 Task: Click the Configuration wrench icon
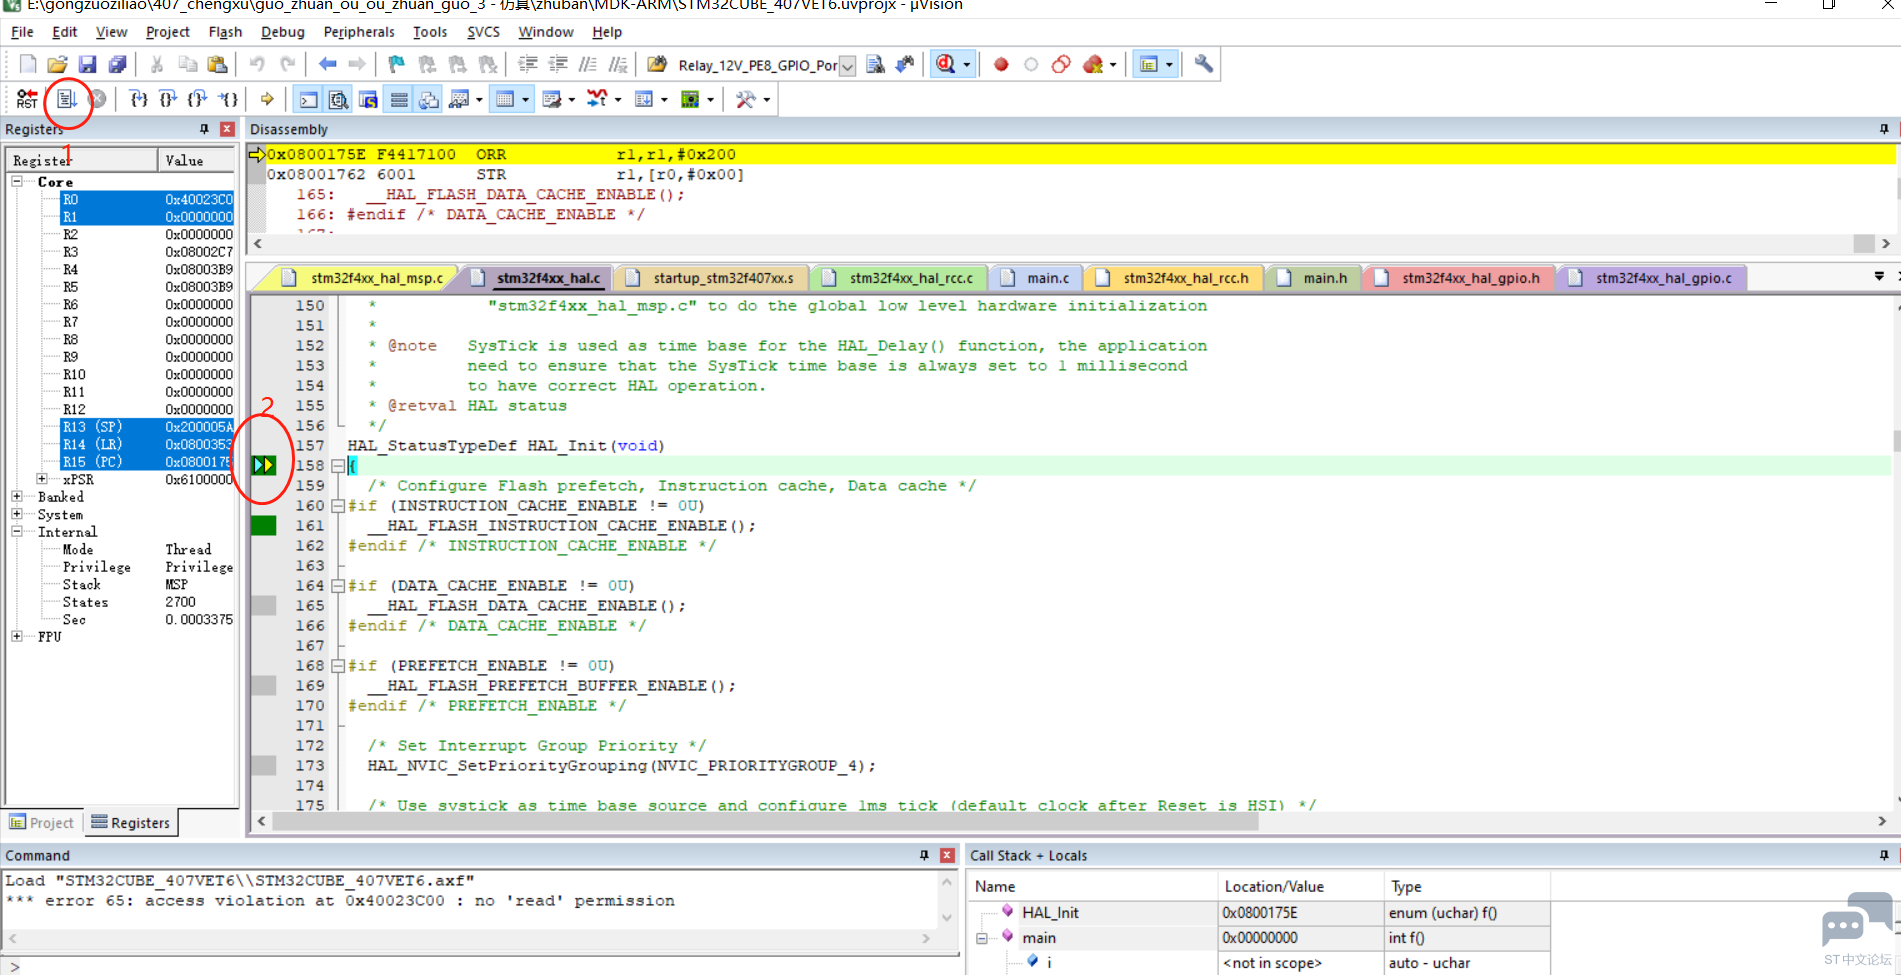1204,64
